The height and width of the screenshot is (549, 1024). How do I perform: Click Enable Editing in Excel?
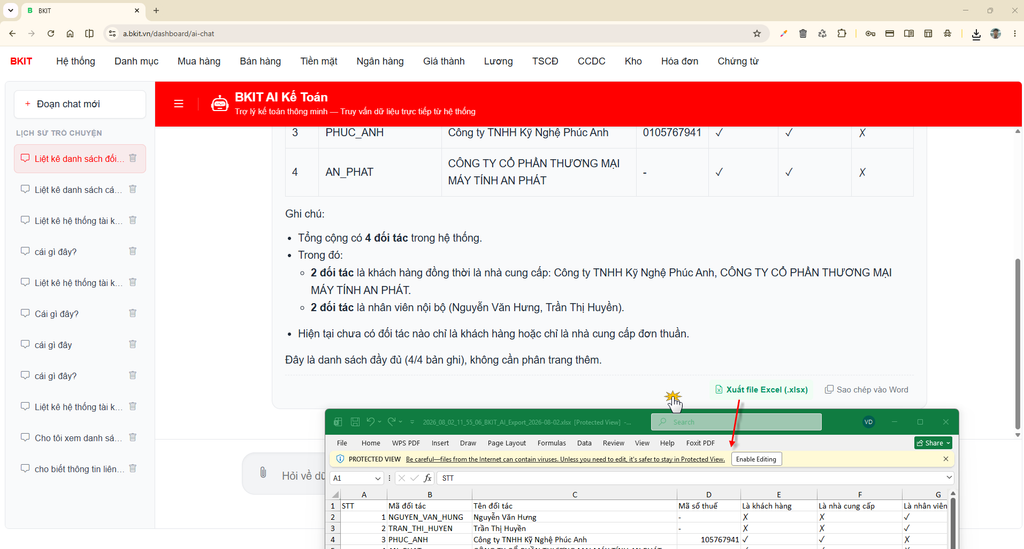(756, 459)
